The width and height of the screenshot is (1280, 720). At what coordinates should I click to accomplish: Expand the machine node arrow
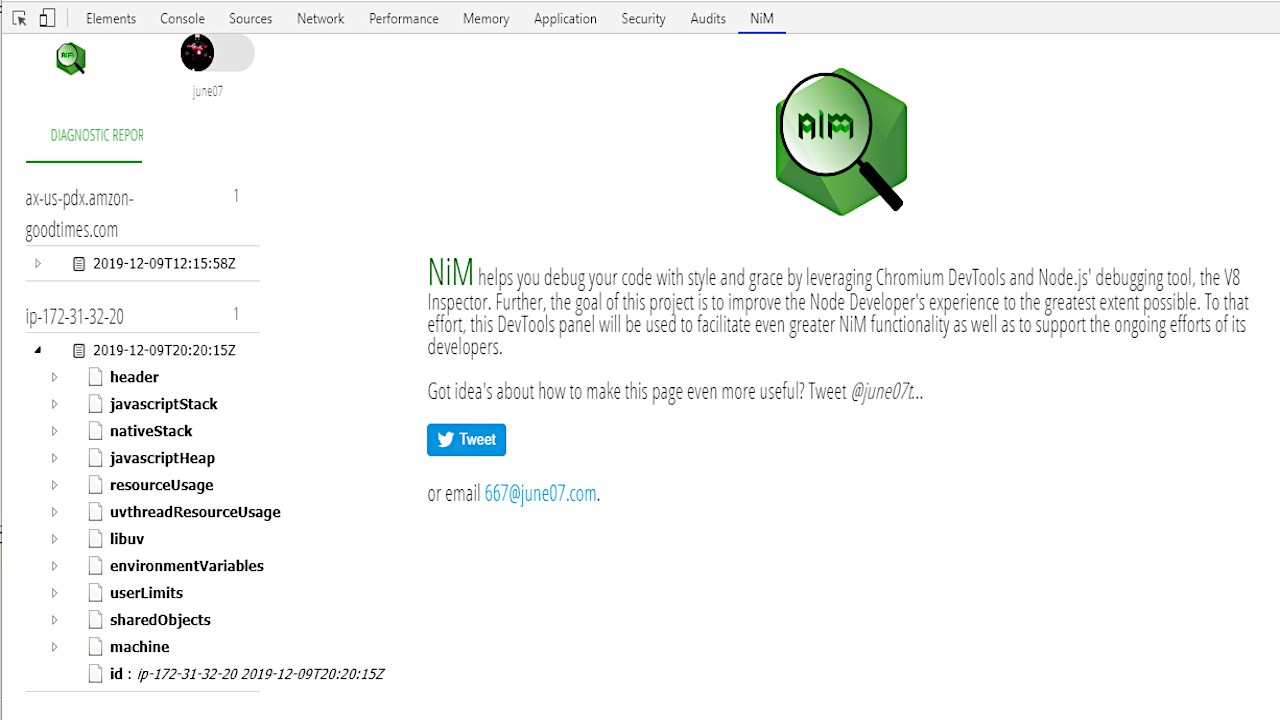[55, 647]
